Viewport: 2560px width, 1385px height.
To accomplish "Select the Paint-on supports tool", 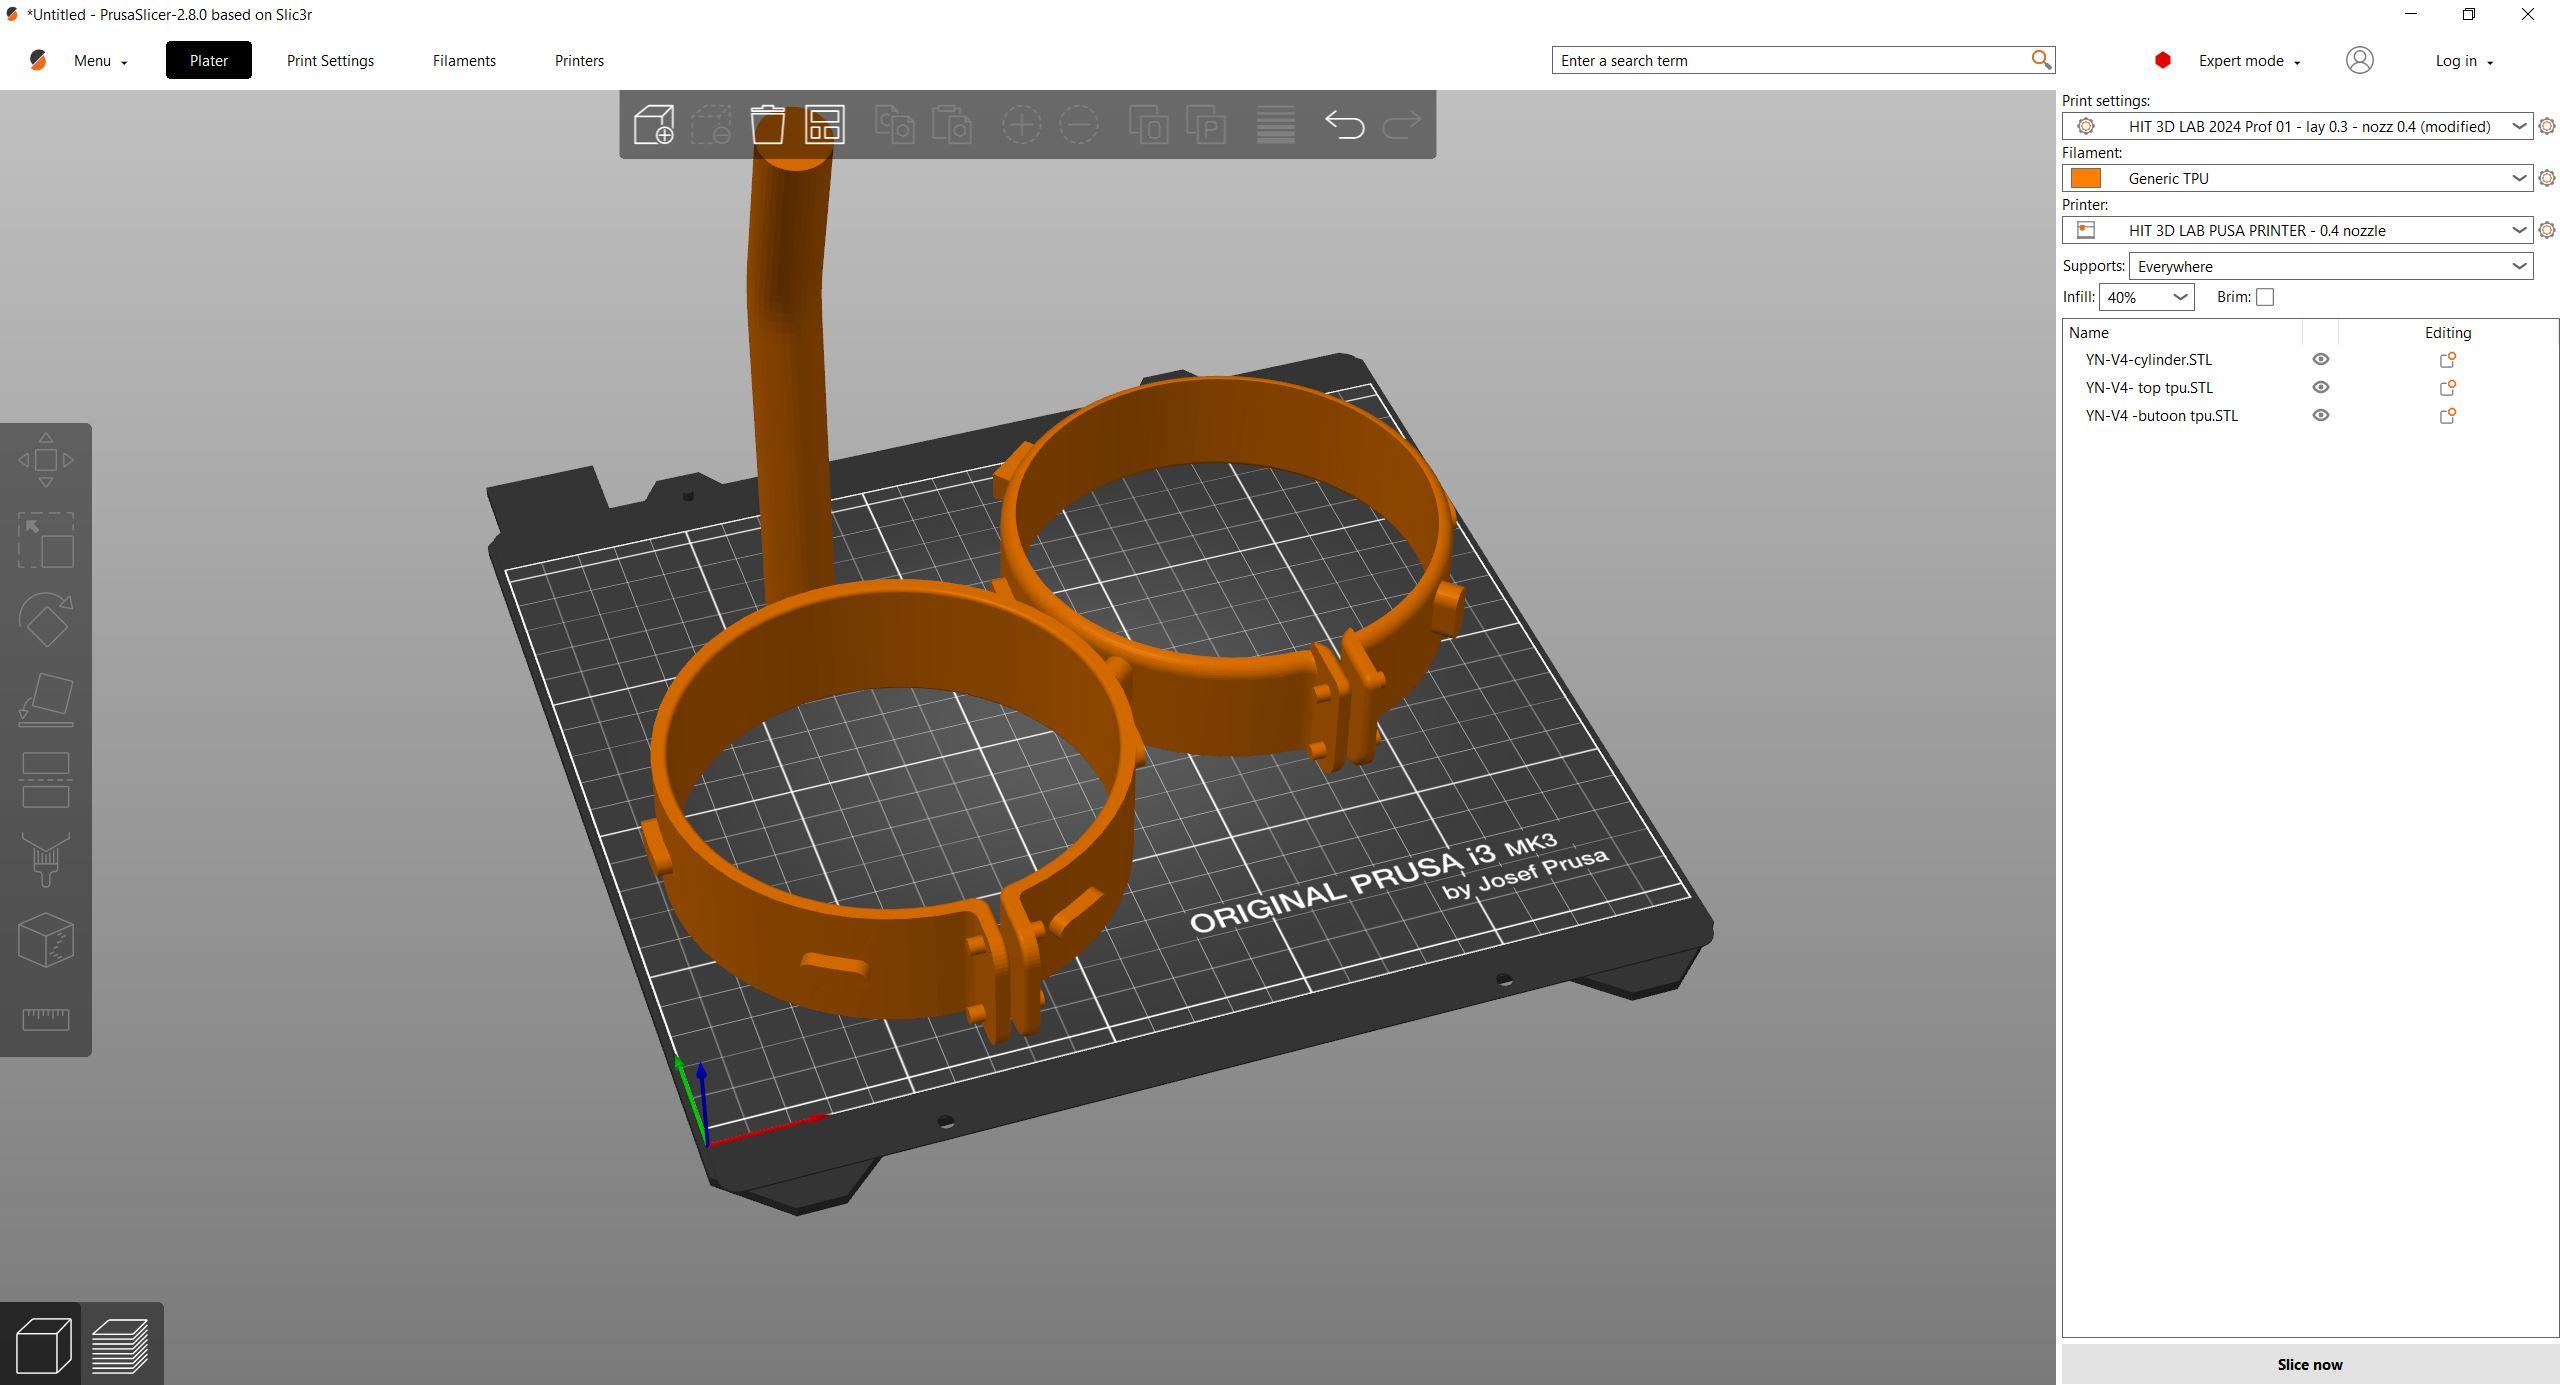I will 46,860.
